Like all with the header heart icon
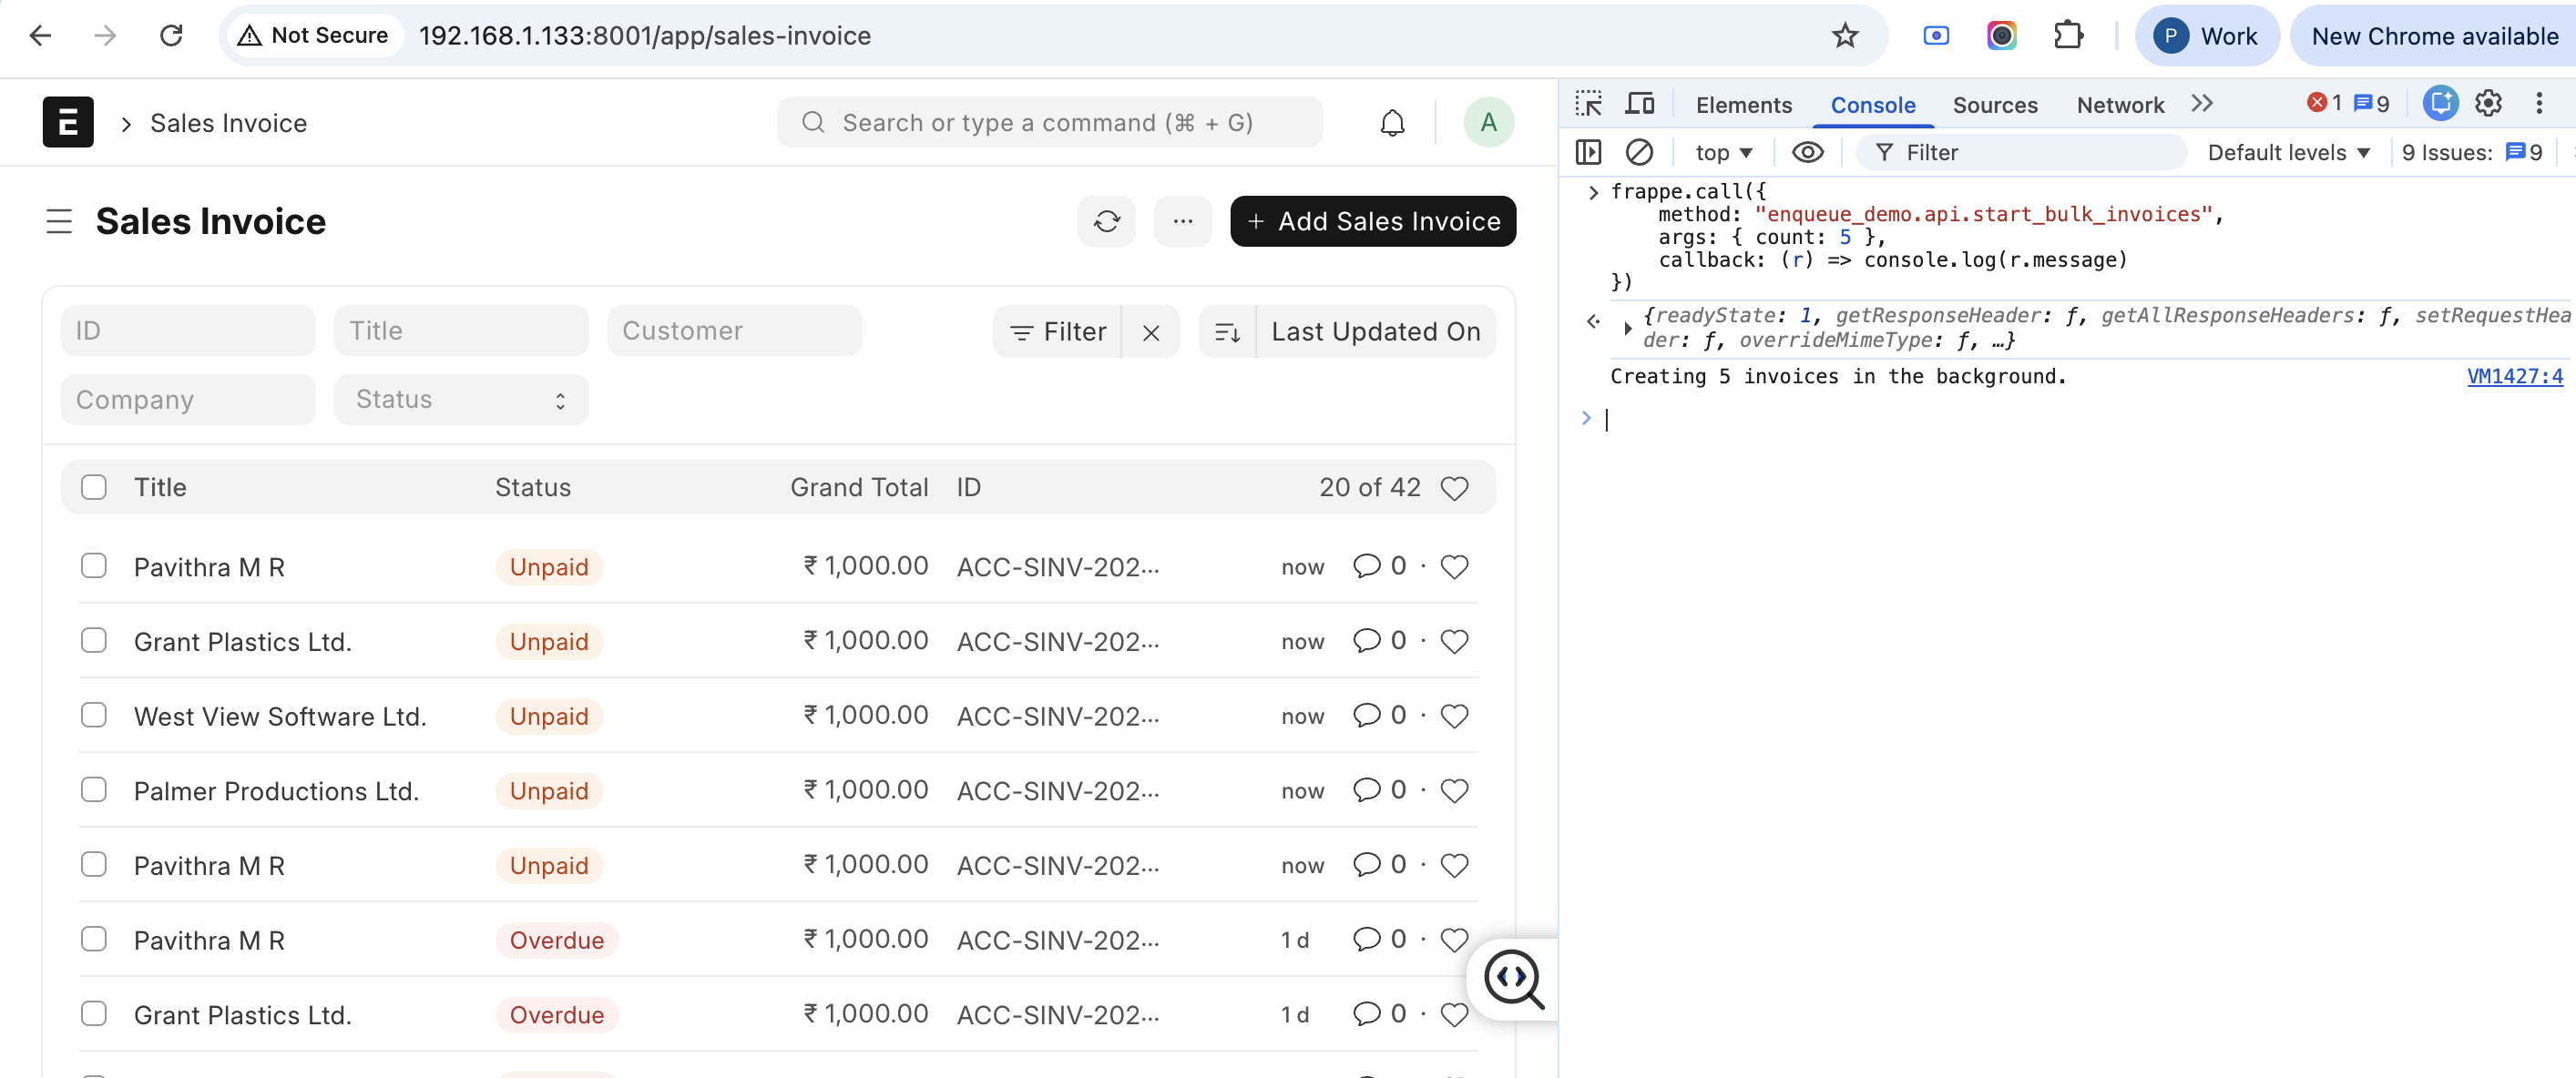This screenshot has width=2576, height=1078. click(x=1454, y=488)
